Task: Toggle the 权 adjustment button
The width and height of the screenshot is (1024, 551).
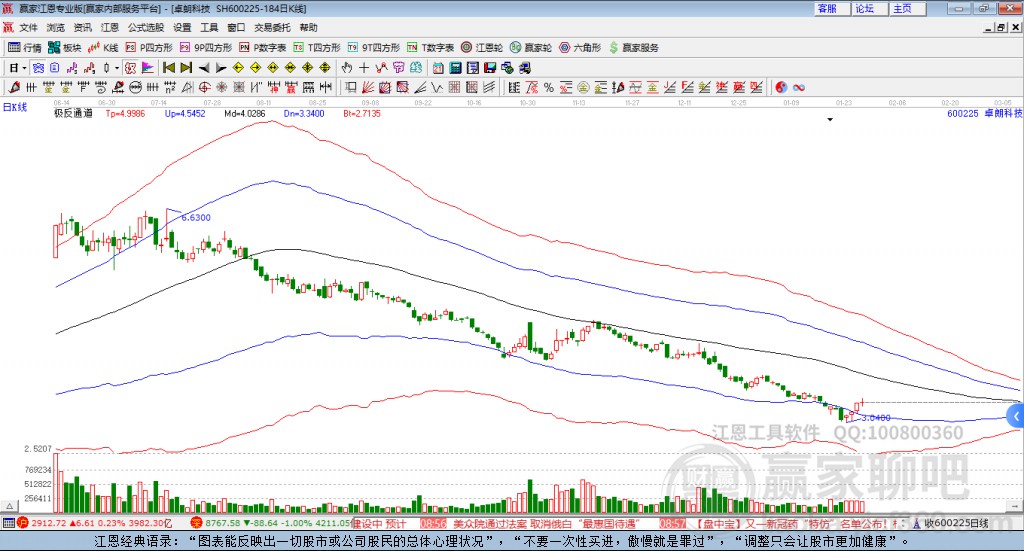Action: pyautogui.click(x=130, y=68)
